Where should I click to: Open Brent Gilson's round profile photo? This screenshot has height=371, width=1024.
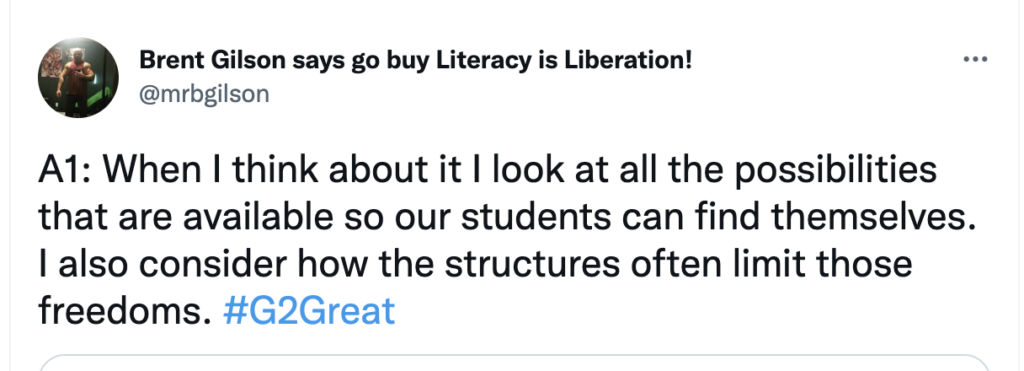tap(78, 78)
